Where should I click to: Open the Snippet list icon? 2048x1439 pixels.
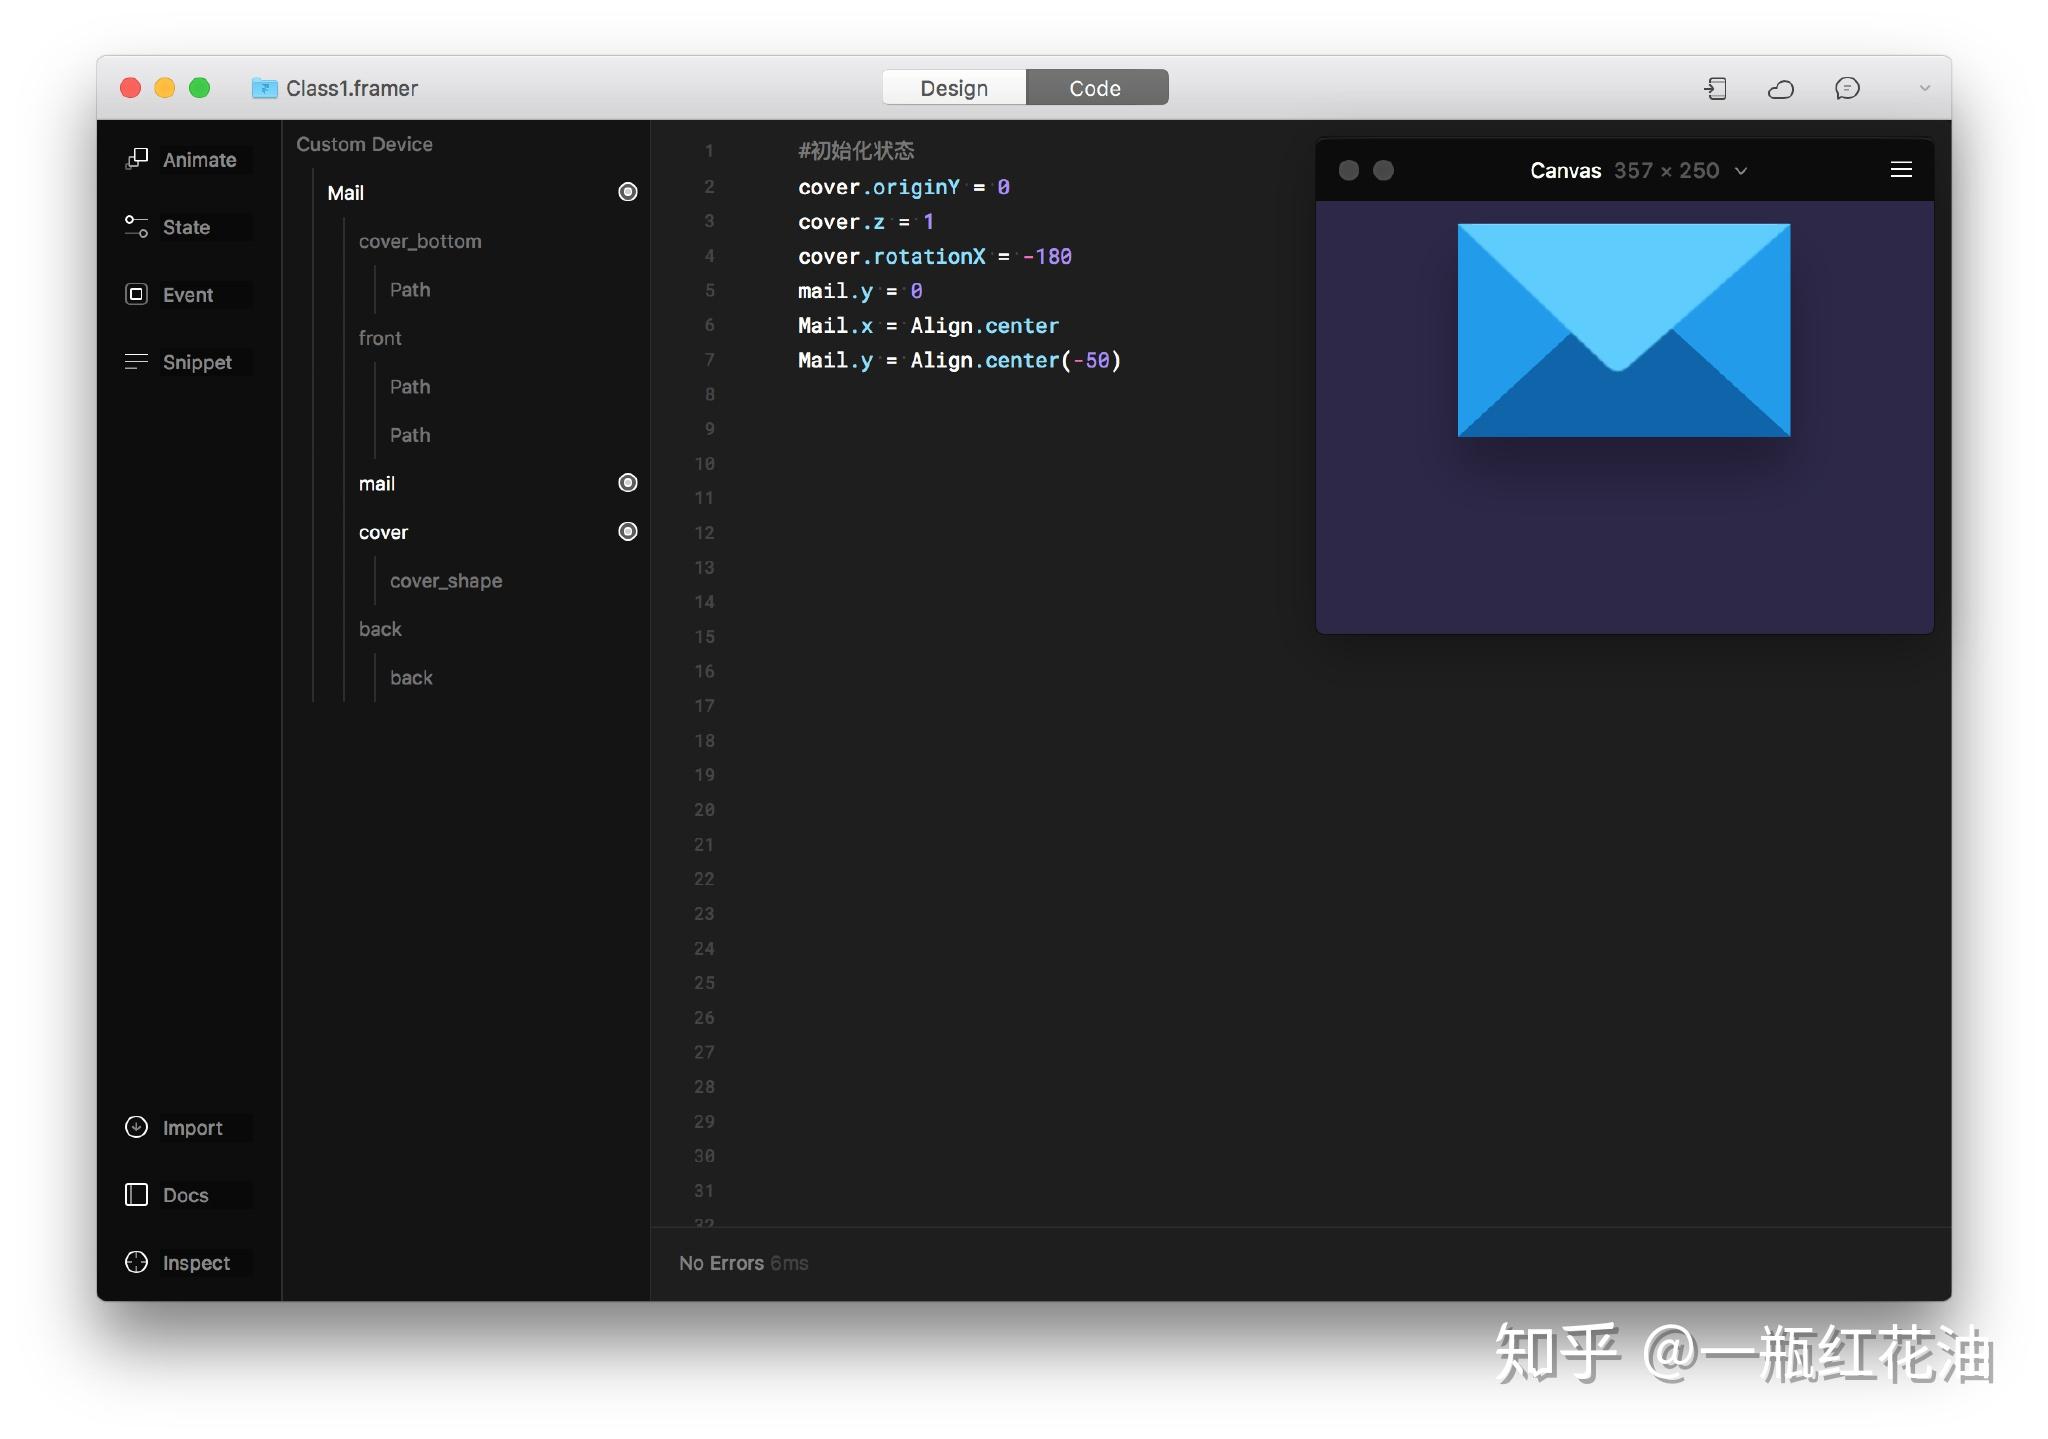[137, 362]
